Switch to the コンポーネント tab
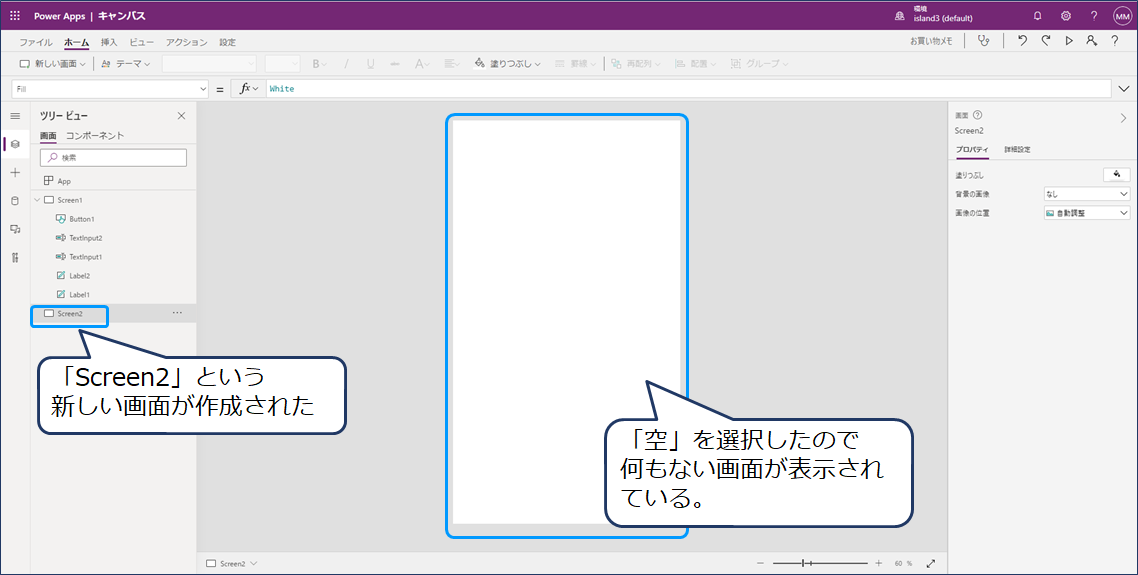Image resolution: width=1138 pixels, height=575 pixels. click(x=95, y=136)
